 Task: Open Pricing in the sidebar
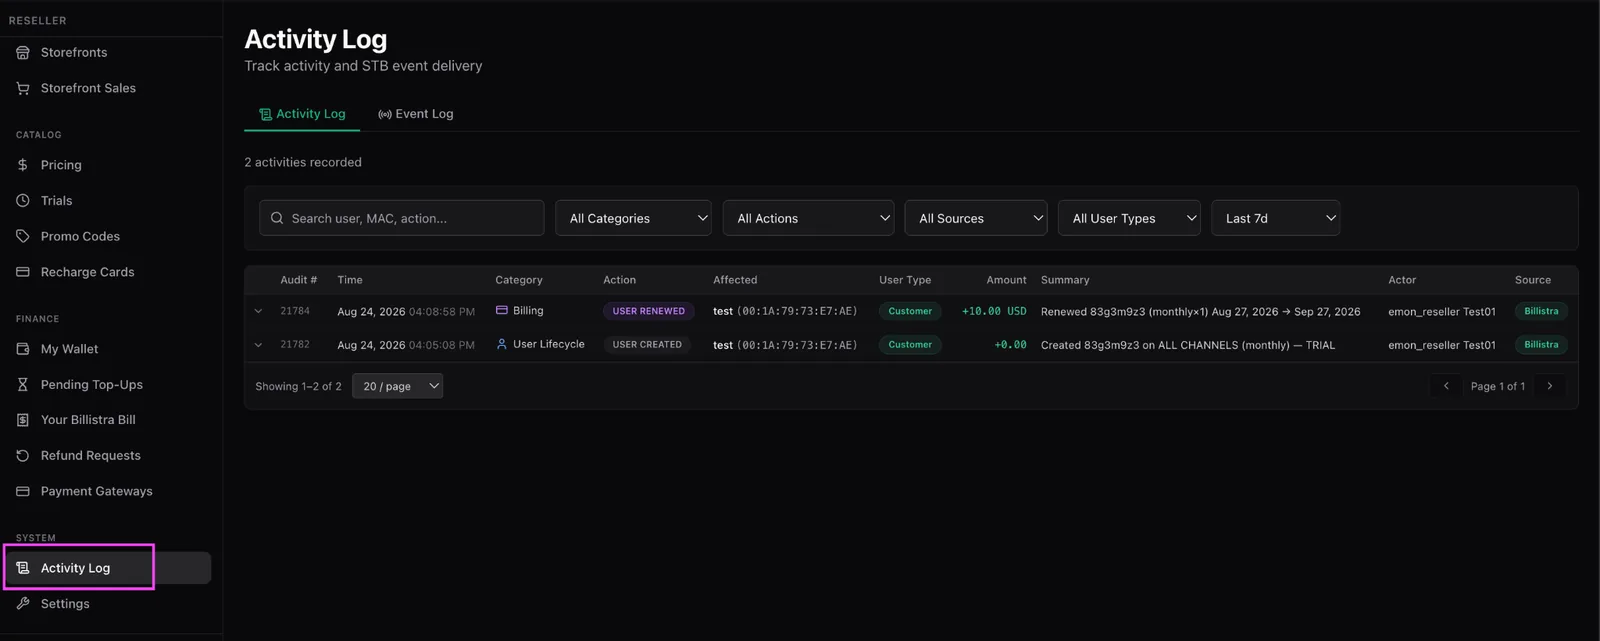click(110, 165)
